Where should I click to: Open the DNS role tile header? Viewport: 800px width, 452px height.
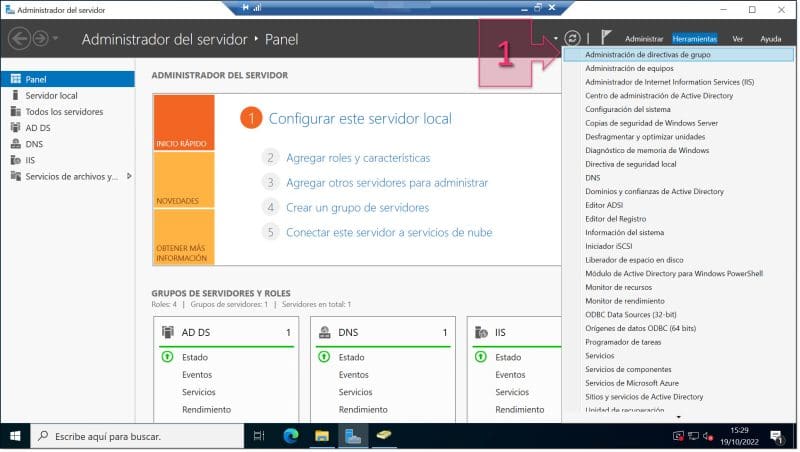(x=383, y=332)
